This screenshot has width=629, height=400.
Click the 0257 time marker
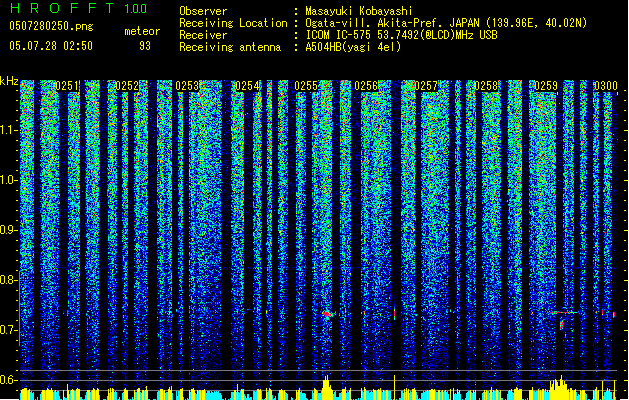tap(426, 86)
